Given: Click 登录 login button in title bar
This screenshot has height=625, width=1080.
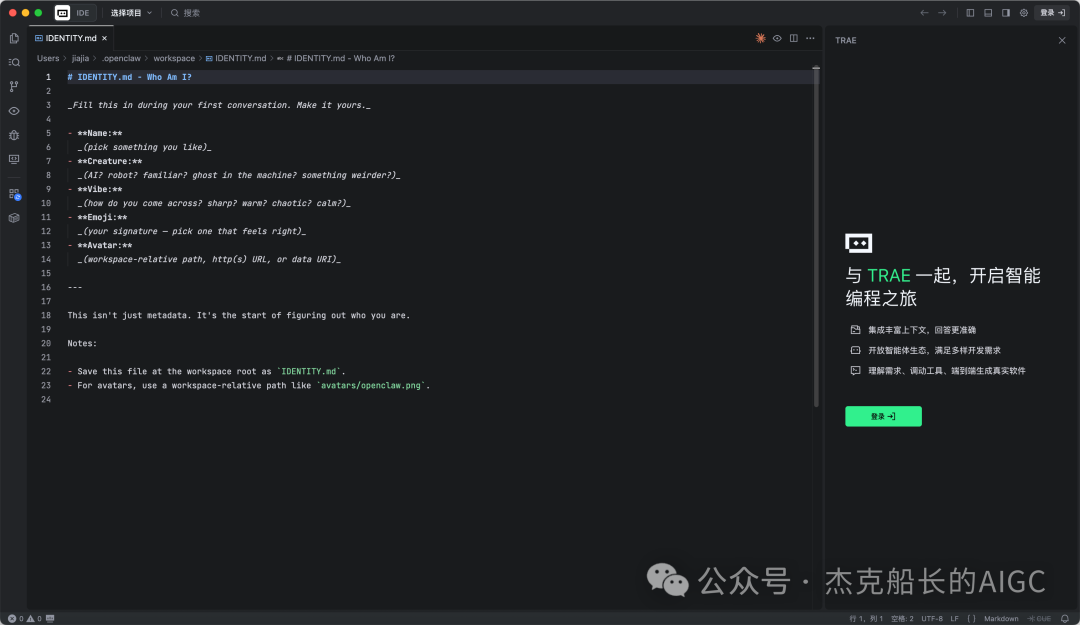Looking at the screenshot, I should click(1052, 12).
